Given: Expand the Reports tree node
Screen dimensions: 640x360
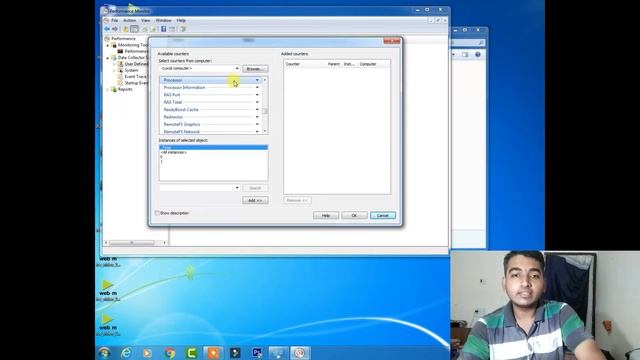Looking at the screenshot, I should tap(108, 89).
